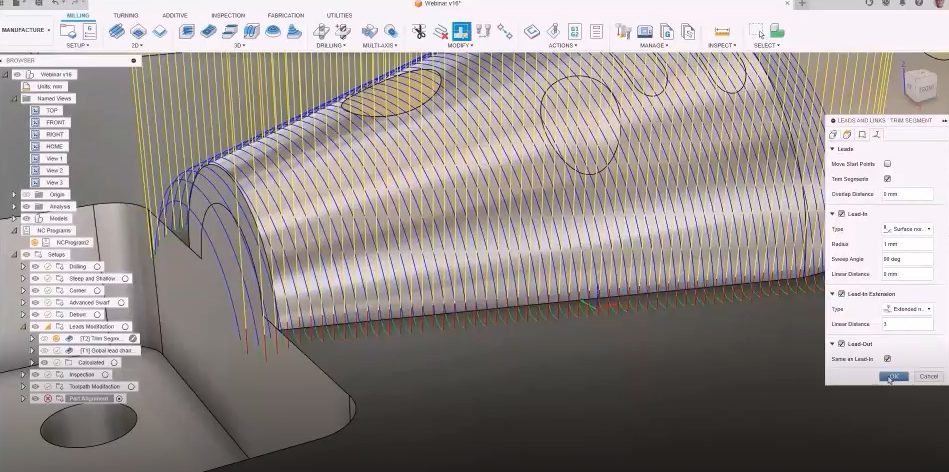The height and width of the screenshot is (472, 949).
Task: Open the Tool Library icon
Action: pyautogui.click(x=623, y=31)
